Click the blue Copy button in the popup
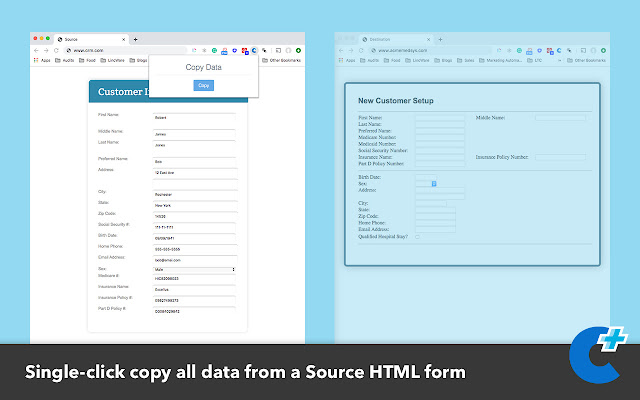640x400 pixels. (203, 86)
